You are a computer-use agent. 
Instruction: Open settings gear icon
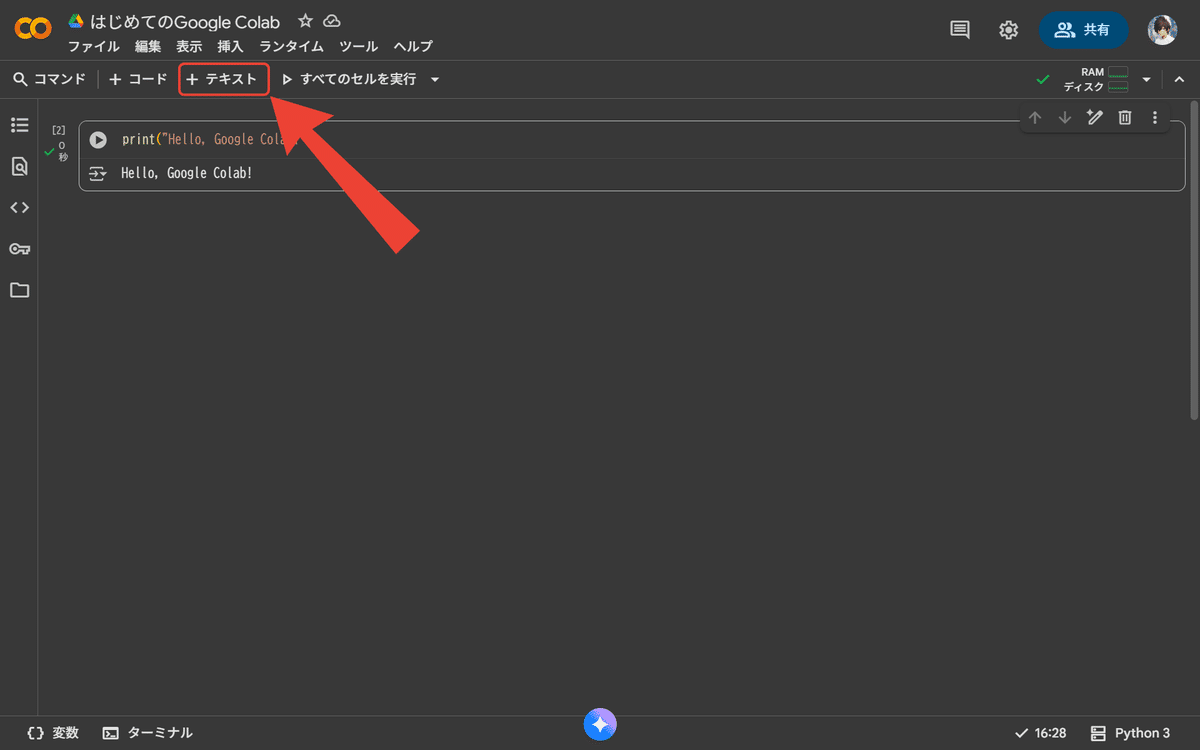pyautogui.click(x=1008, y=30)
